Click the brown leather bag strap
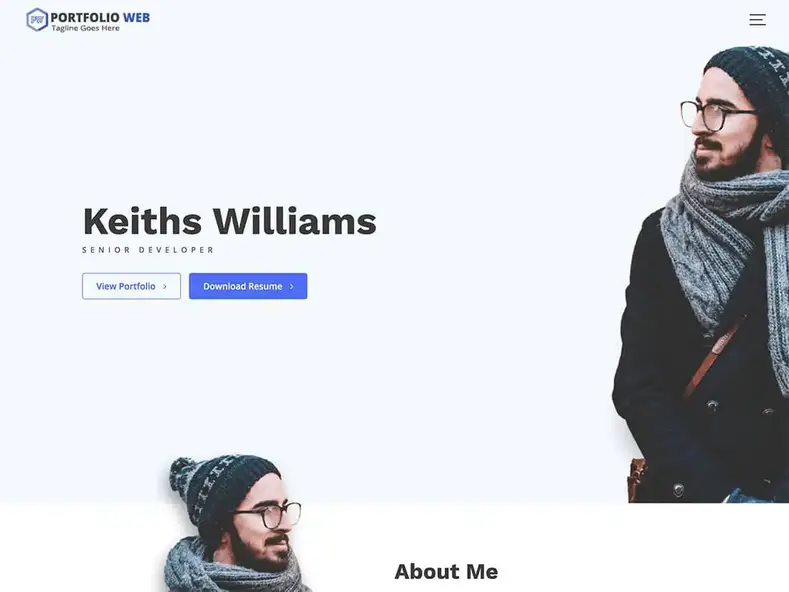Image resolution: width=789 pixels, height=592 pixels. pyautogui.click(x=715, y=356)
